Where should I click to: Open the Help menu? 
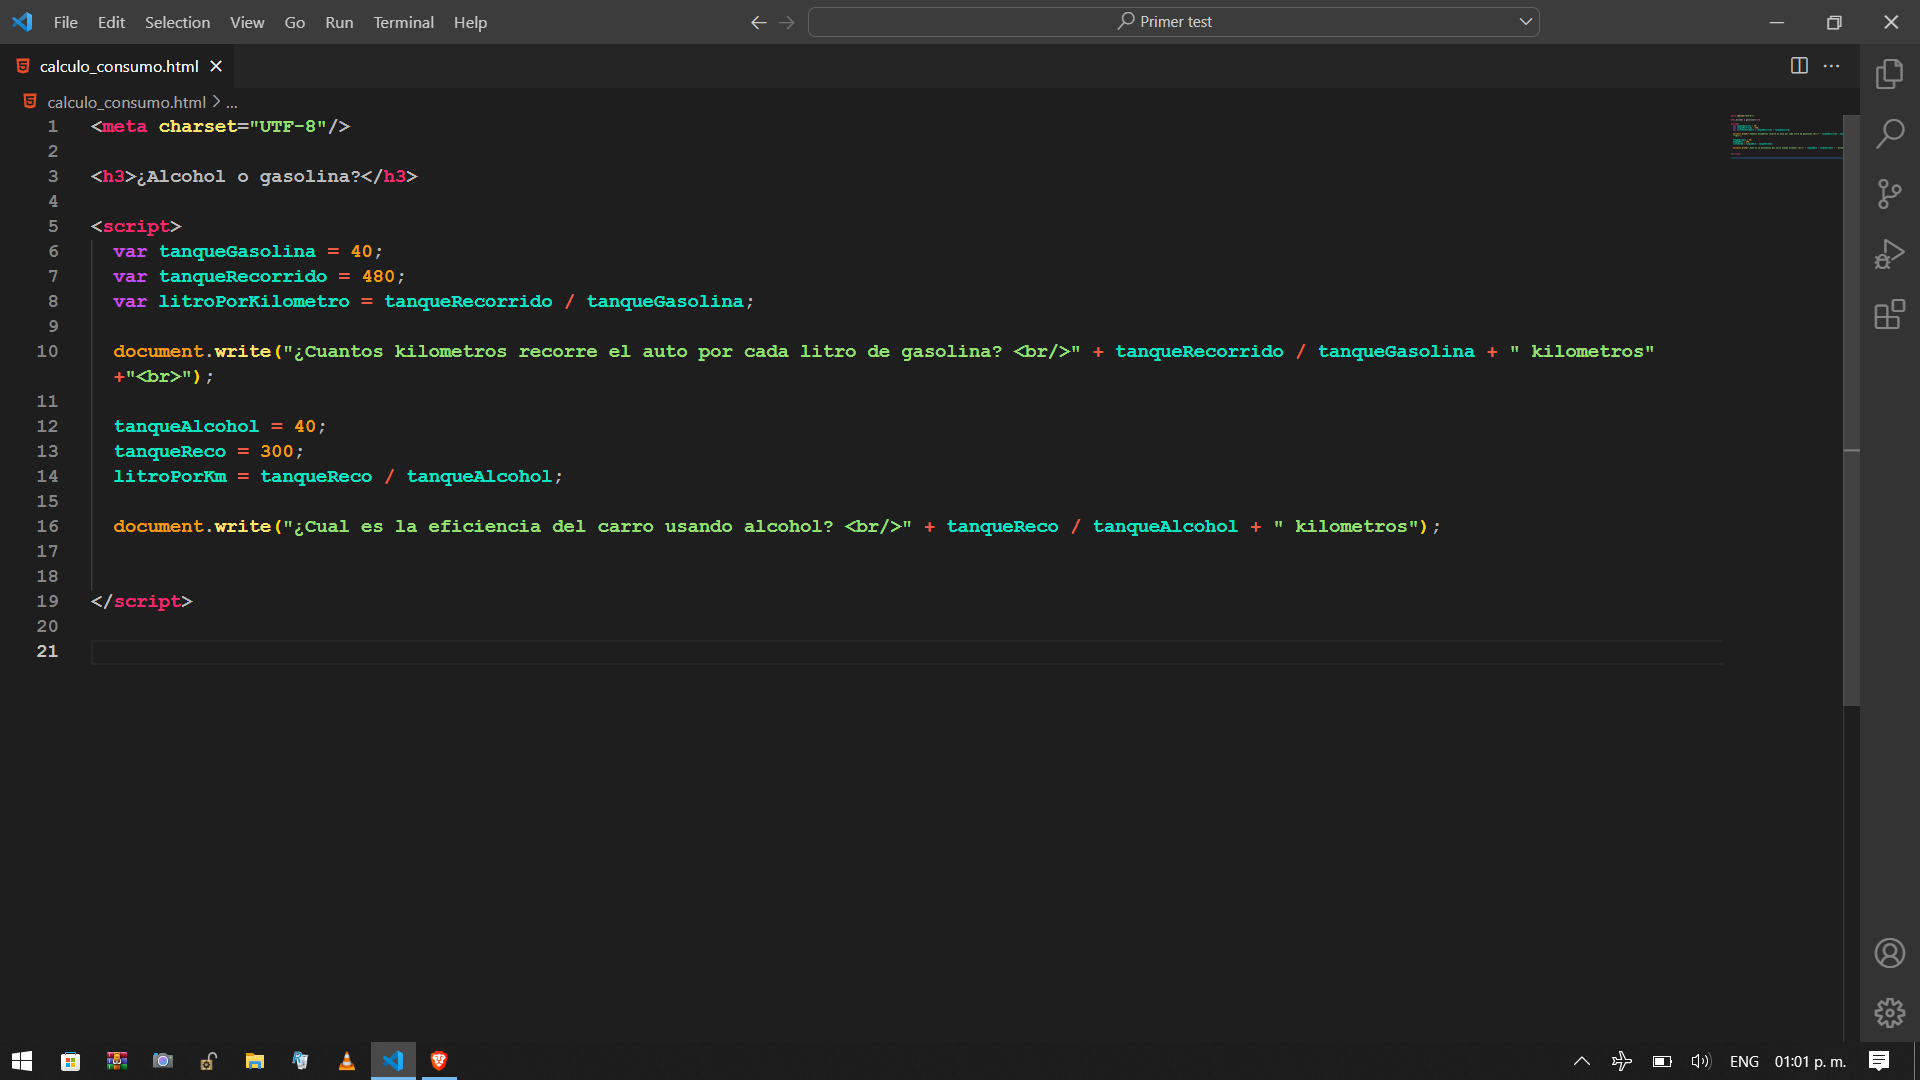[x=470, y=22]
